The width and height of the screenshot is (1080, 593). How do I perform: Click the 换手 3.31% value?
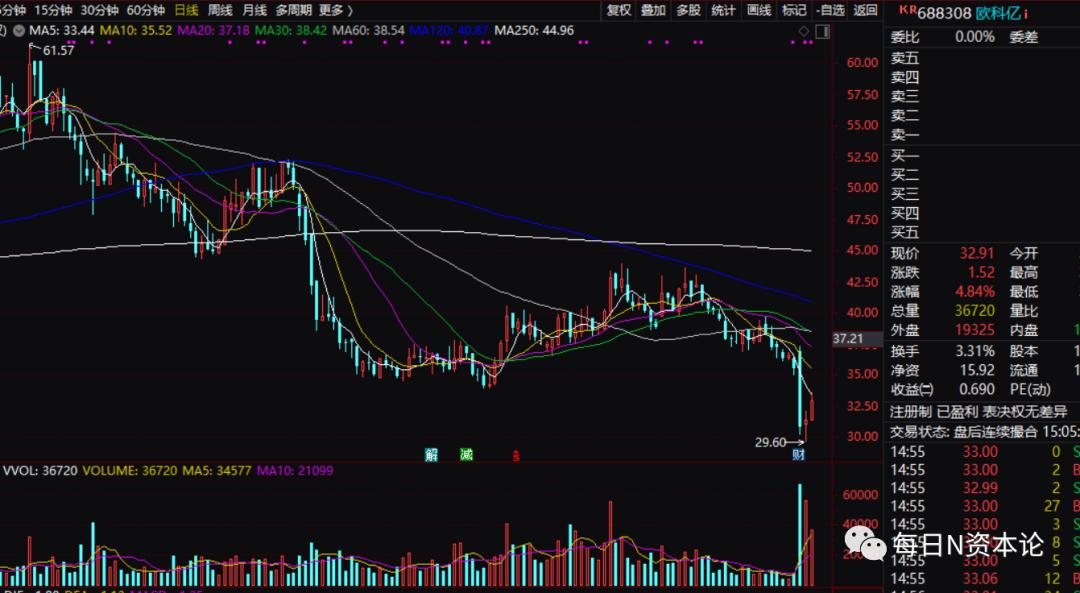coord(975,351)
